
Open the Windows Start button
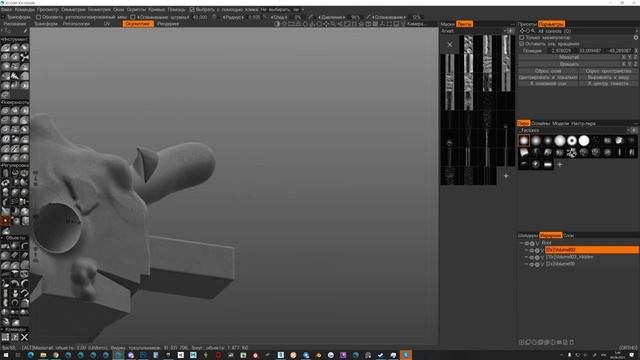6,355
